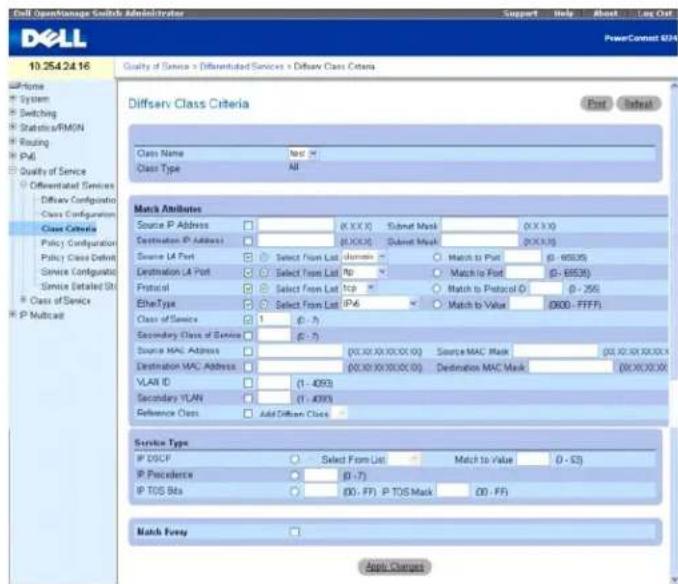Viewport: 678px width, 584px height.
Task: Expand the Class of Service node
Action: pyautogui.click(x=24, y=300)
